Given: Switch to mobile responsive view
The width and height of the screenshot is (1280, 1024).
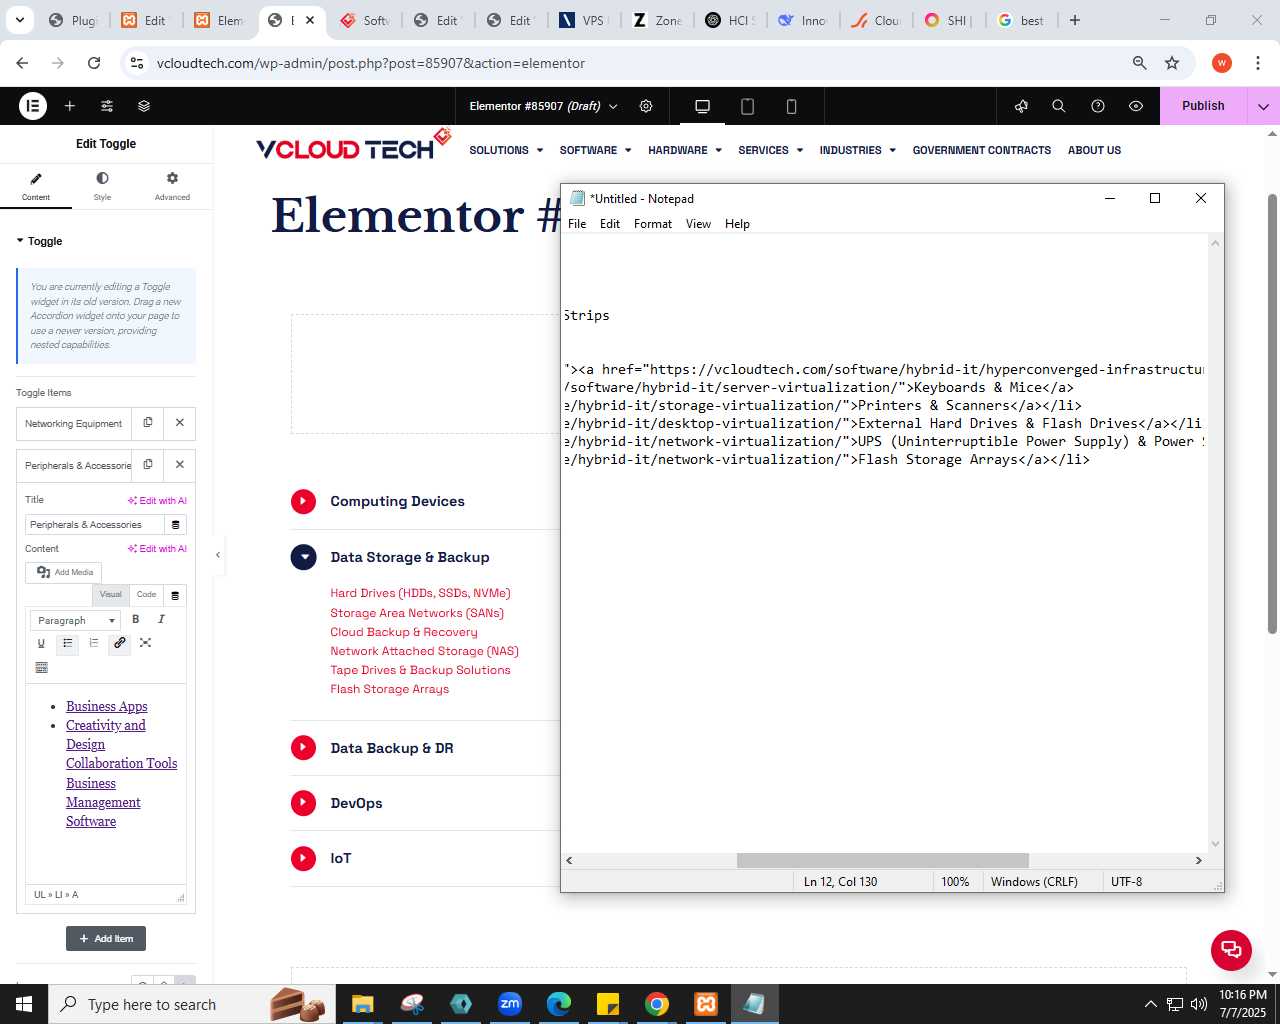Looking at the screenshot, I should (x=791, y=106).
